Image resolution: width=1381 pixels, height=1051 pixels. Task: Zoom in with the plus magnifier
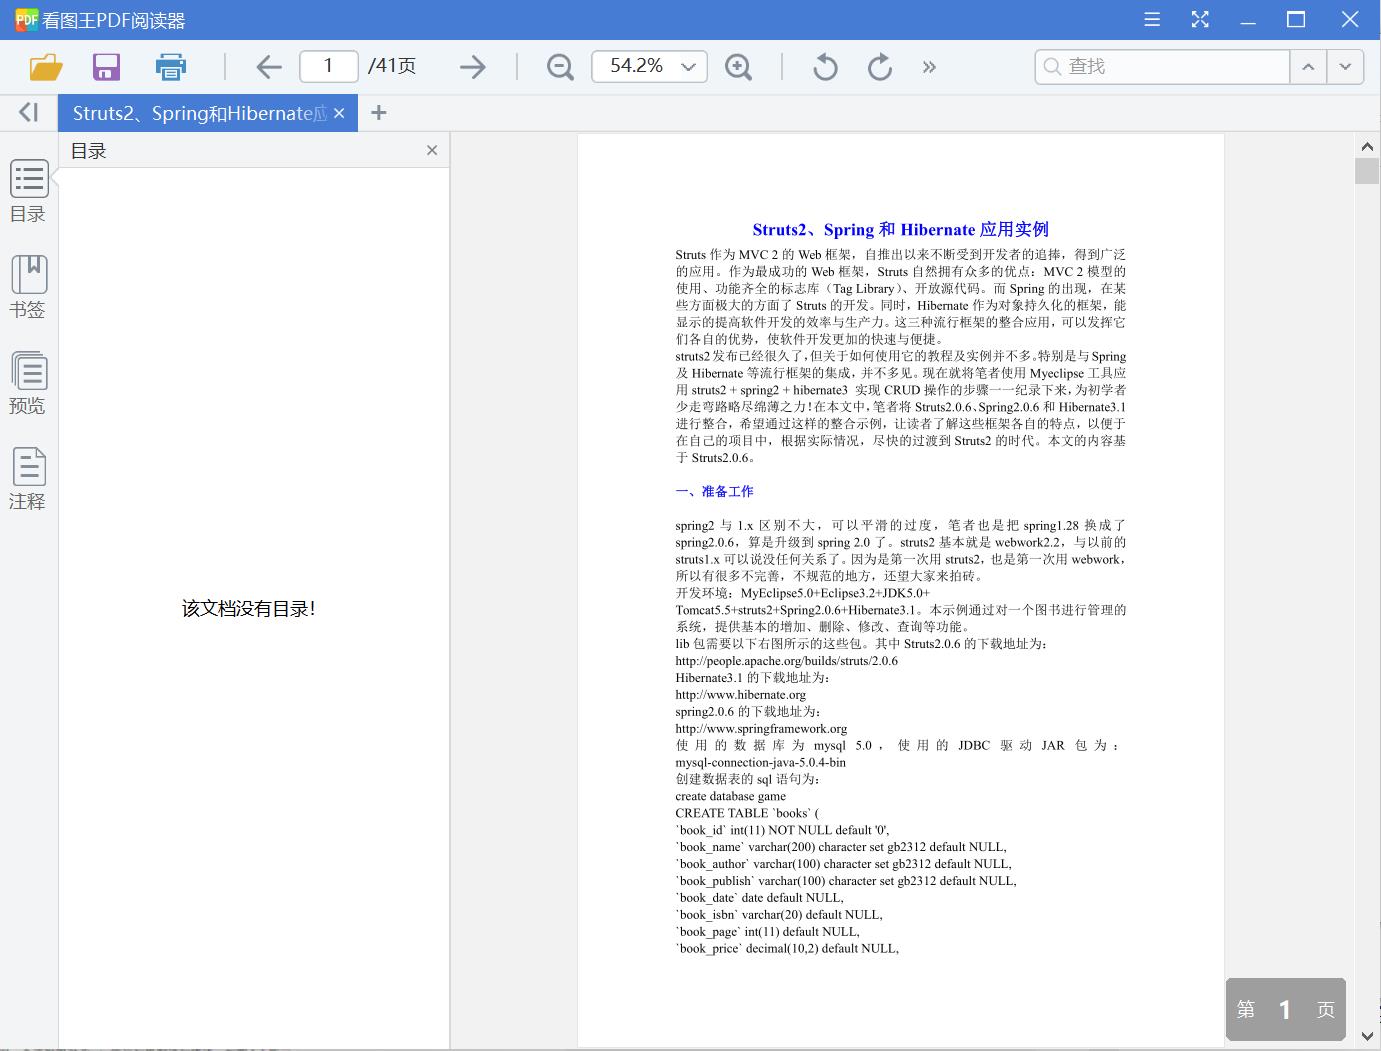tap(738, 67)
